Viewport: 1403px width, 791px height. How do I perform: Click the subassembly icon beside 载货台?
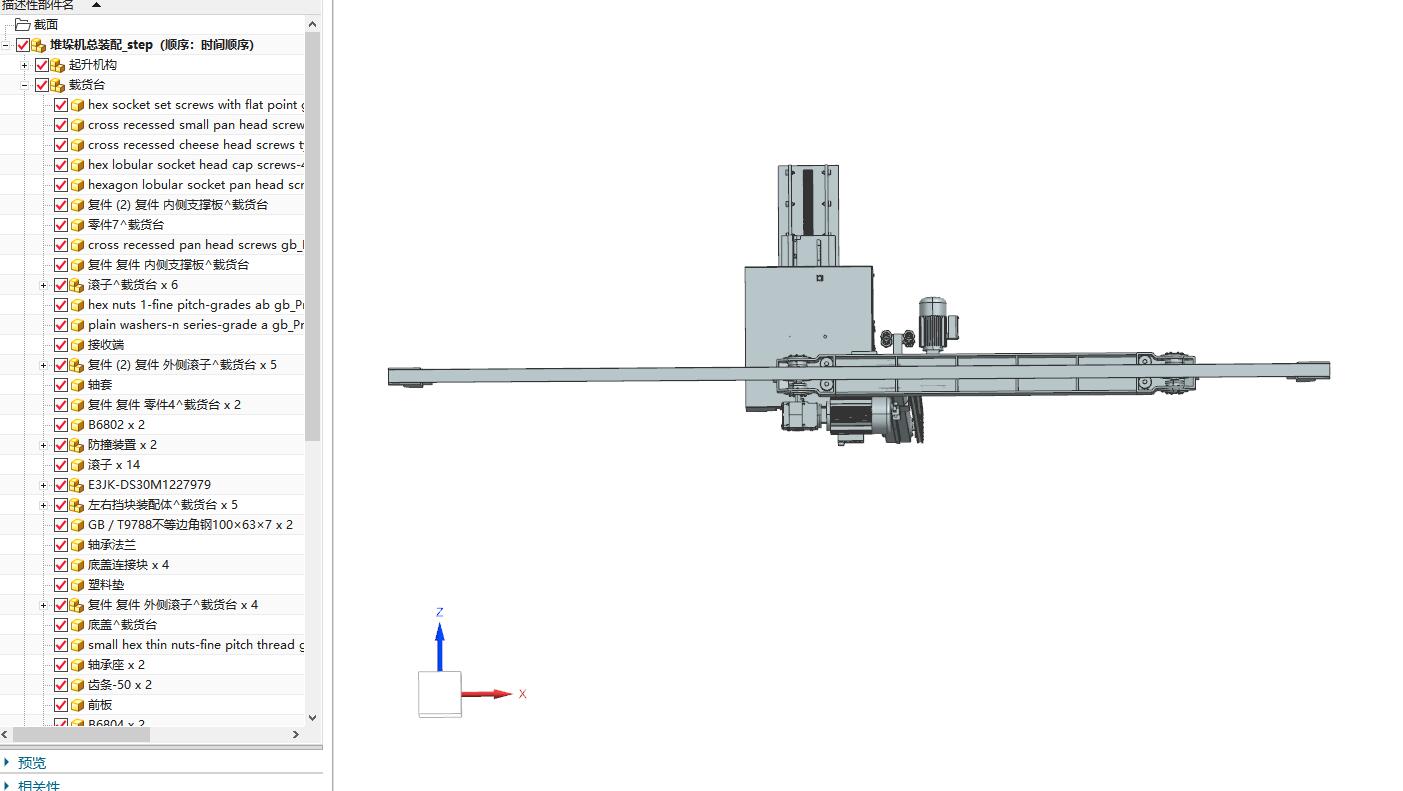coord(58,85)
